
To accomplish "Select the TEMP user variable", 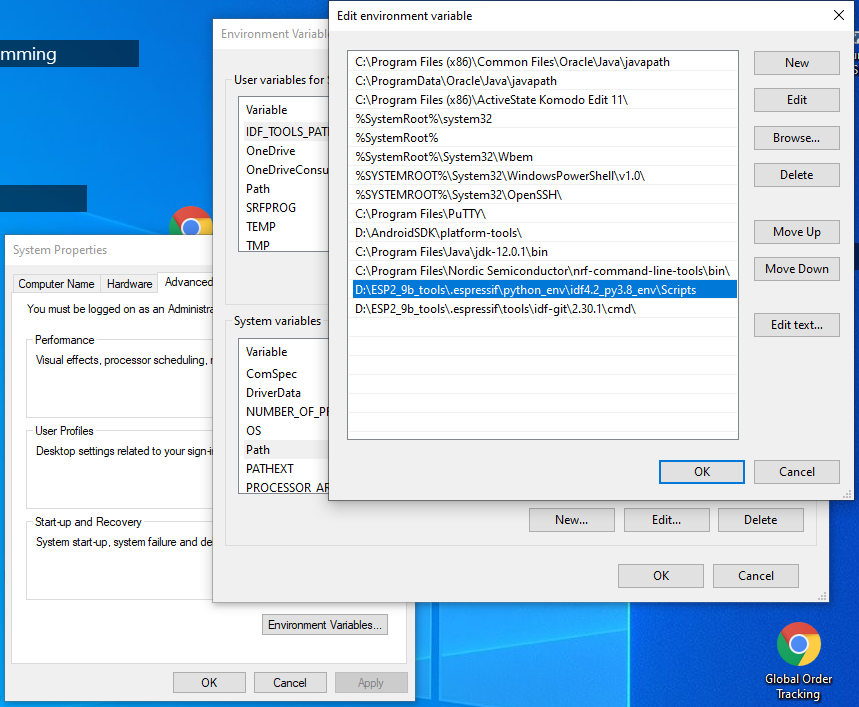I will coord(285,227).
